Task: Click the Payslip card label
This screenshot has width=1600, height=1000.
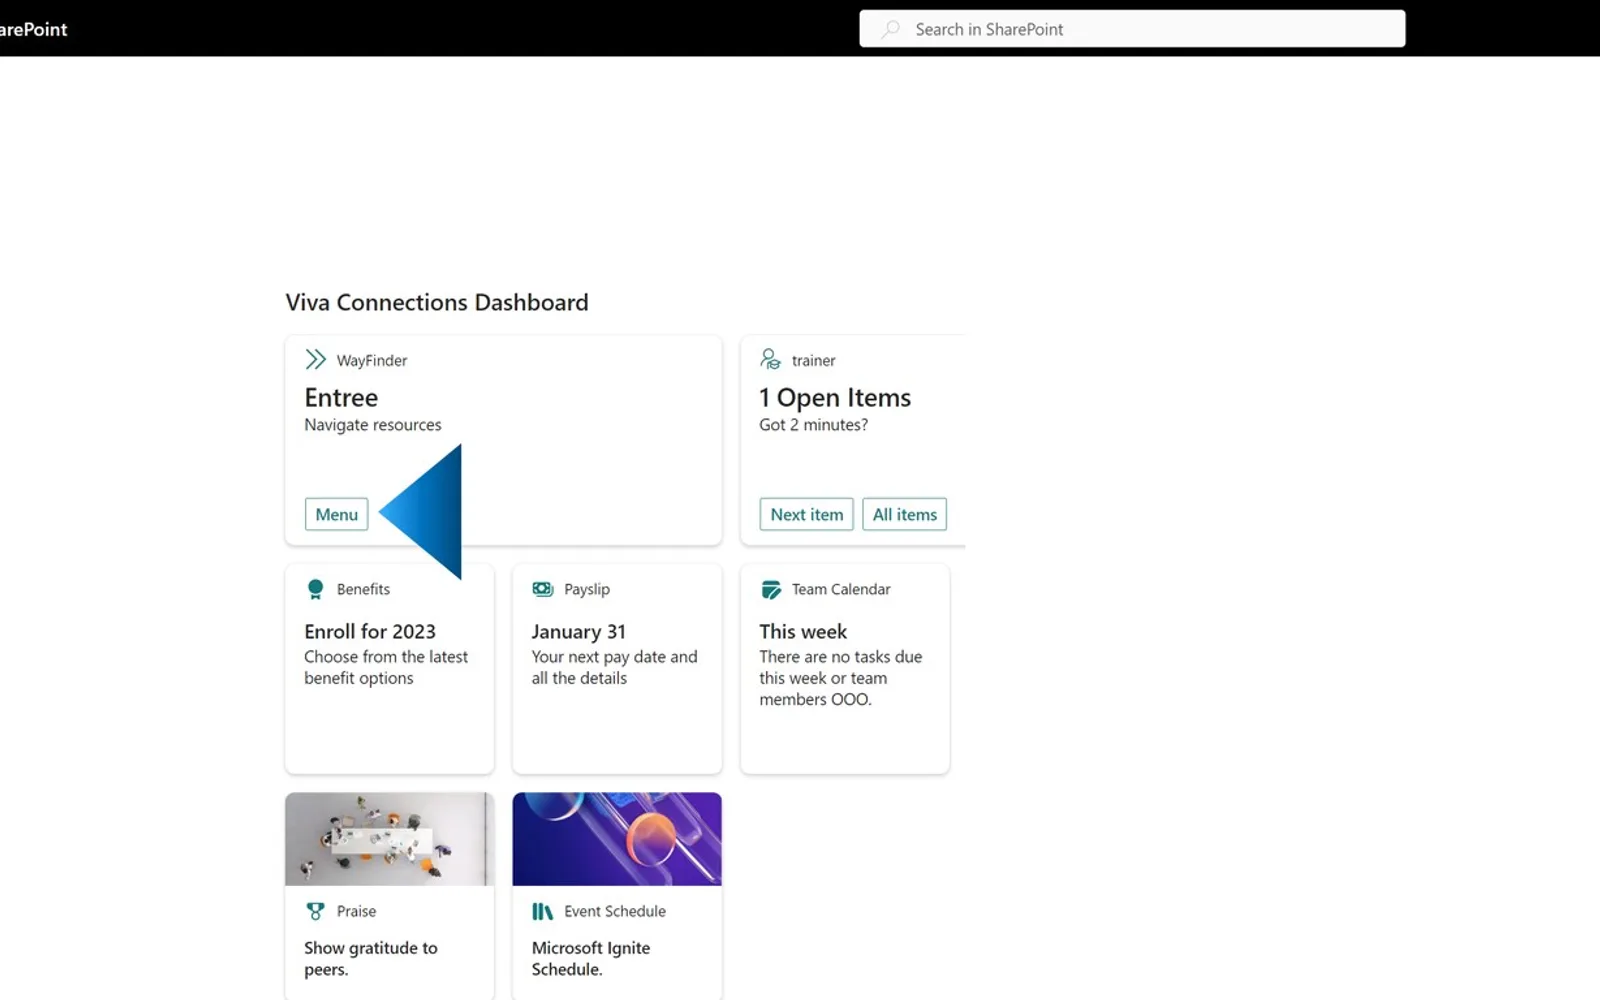Action: pyautogui.click(x=587, y=589)
